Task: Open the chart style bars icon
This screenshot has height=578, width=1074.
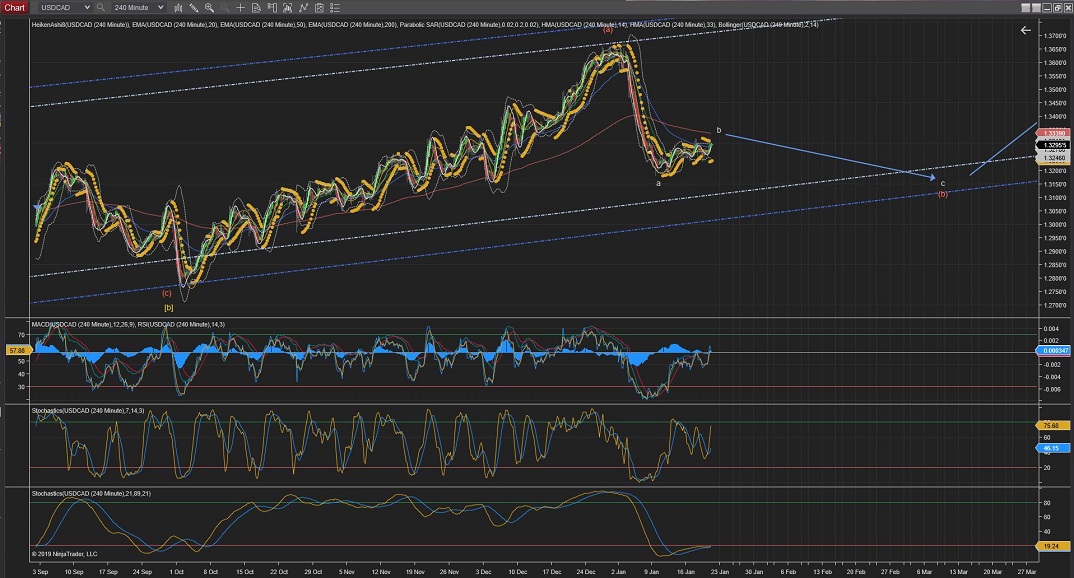Action: 178,8
